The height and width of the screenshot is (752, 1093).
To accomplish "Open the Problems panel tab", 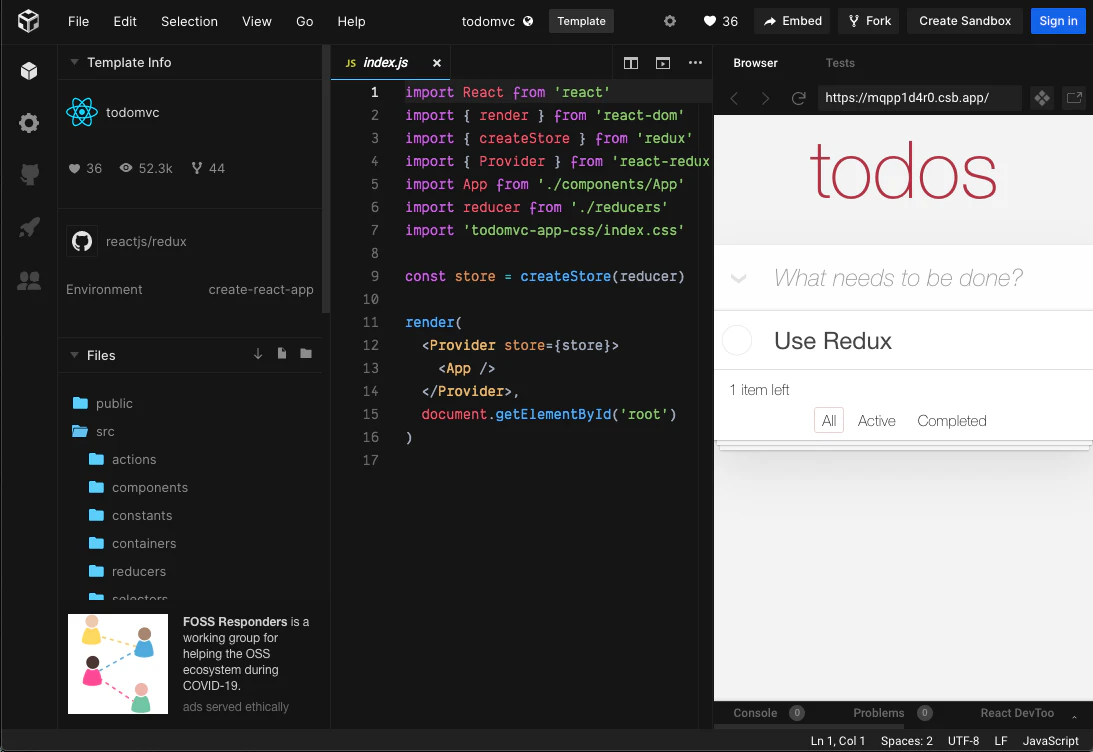I will point(892,712).
